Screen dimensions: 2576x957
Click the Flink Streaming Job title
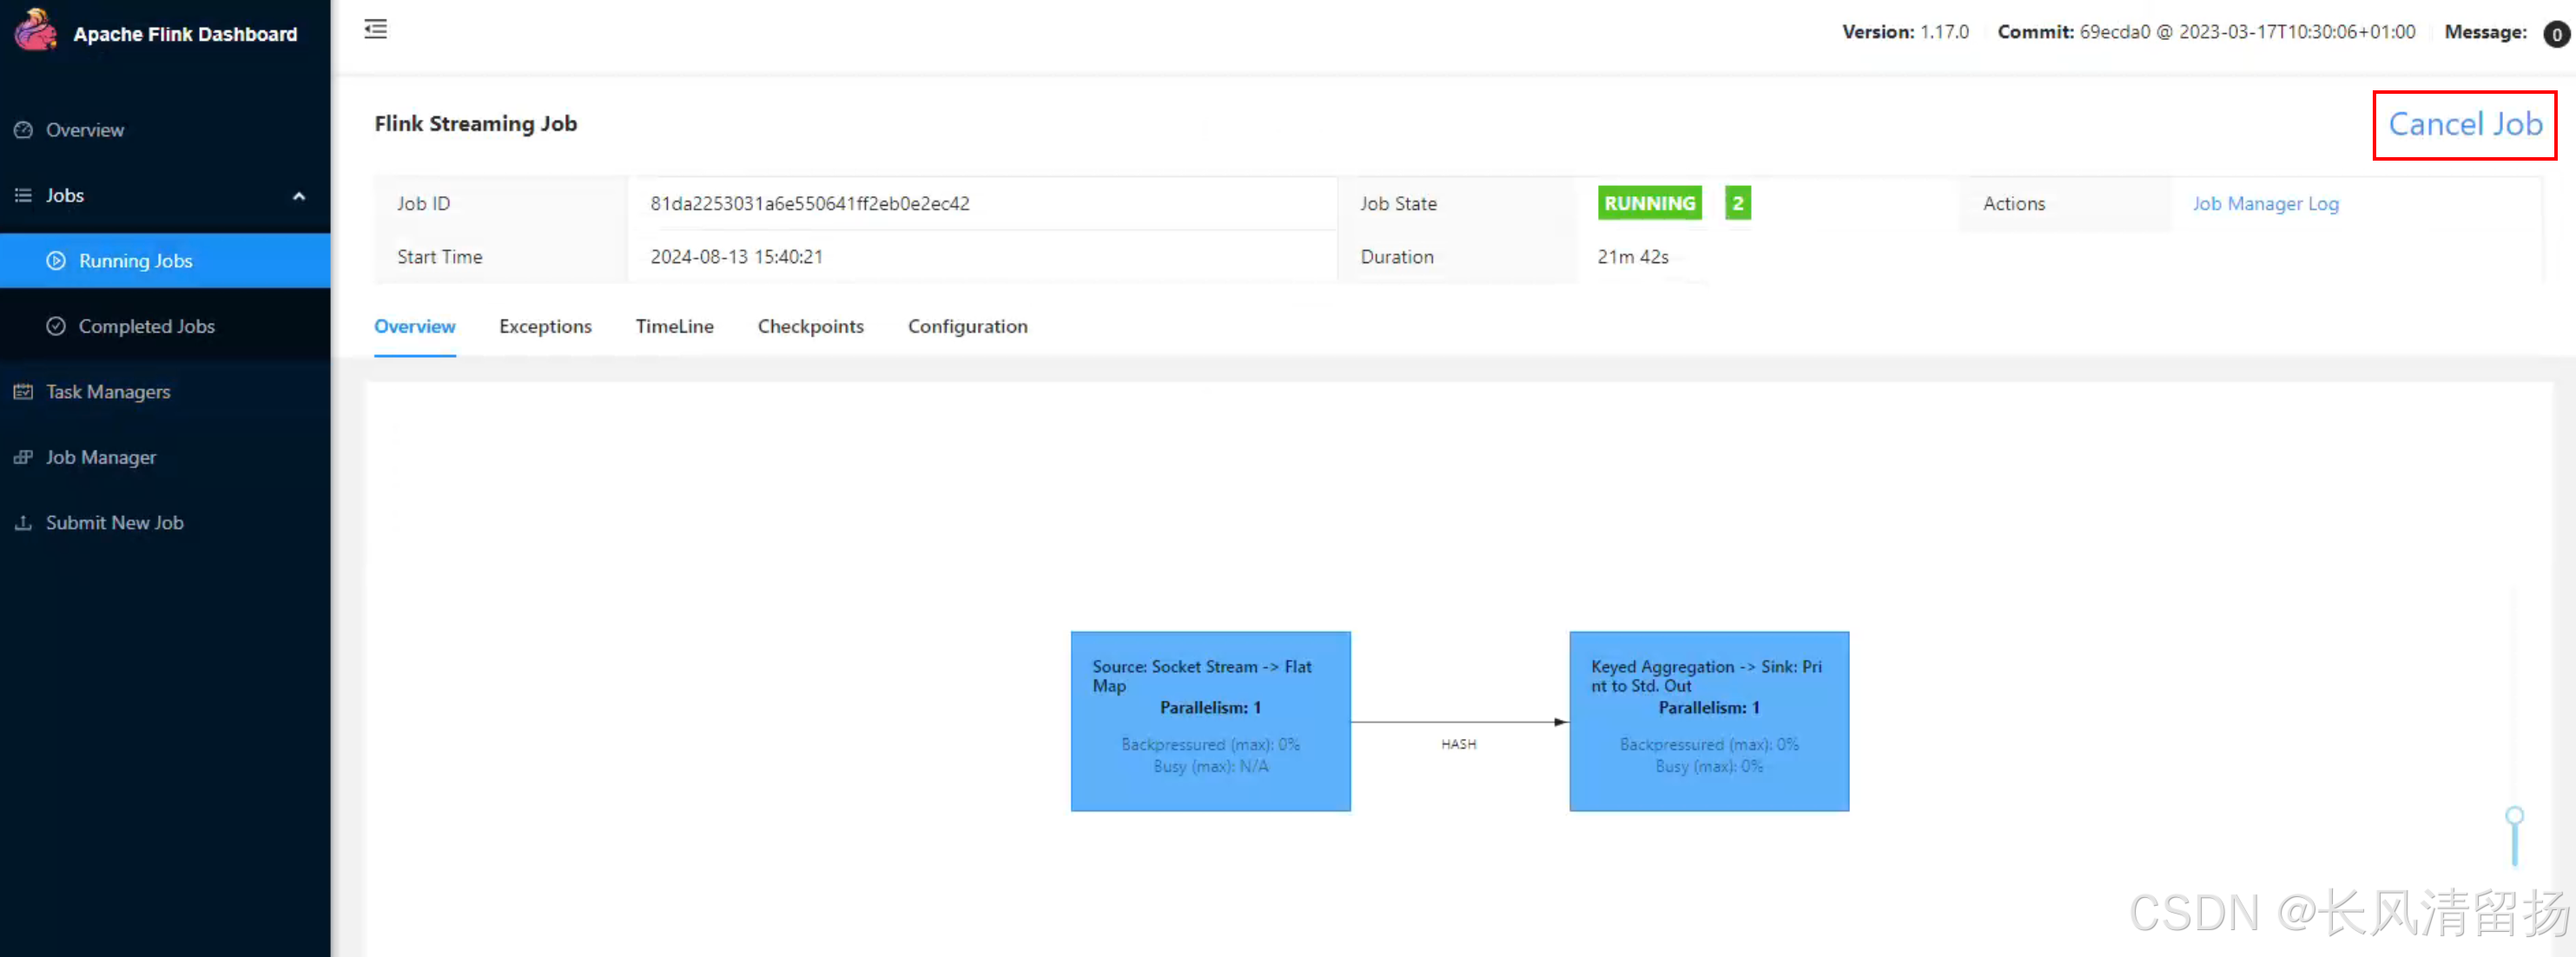click(x=476, y=124)
